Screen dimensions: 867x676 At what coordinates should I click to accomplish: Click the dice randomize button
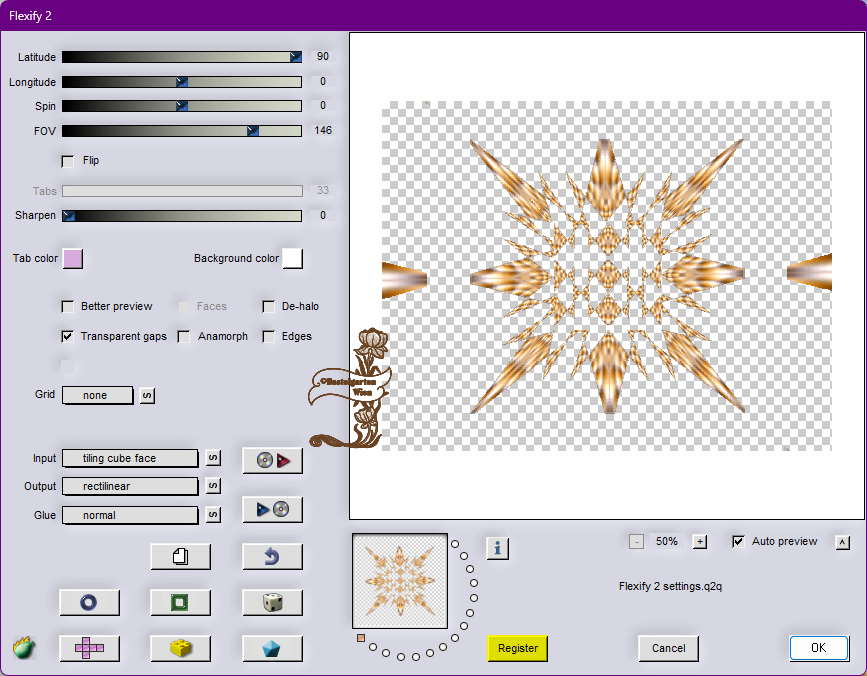pyautogui.click(x=272, y=602)
